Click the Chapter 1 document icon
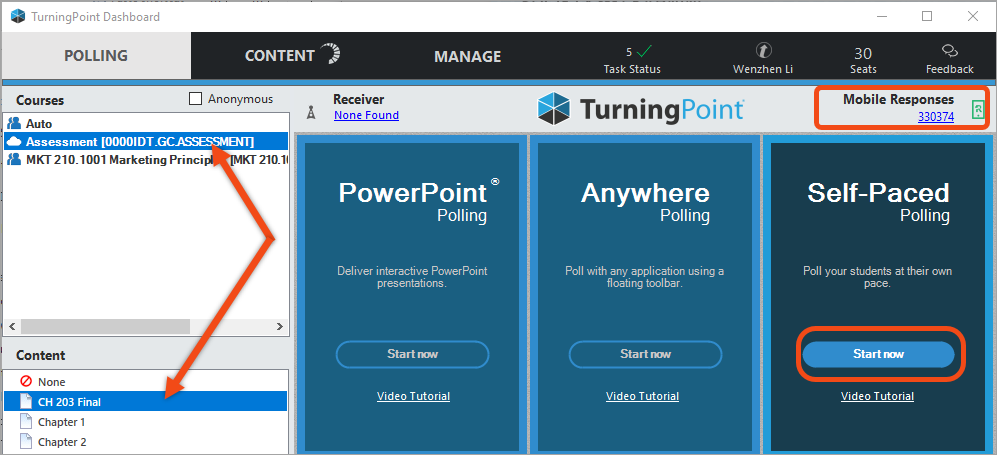Image resolution: width=997 pixels, height=455 pixels. pos(26,421)
